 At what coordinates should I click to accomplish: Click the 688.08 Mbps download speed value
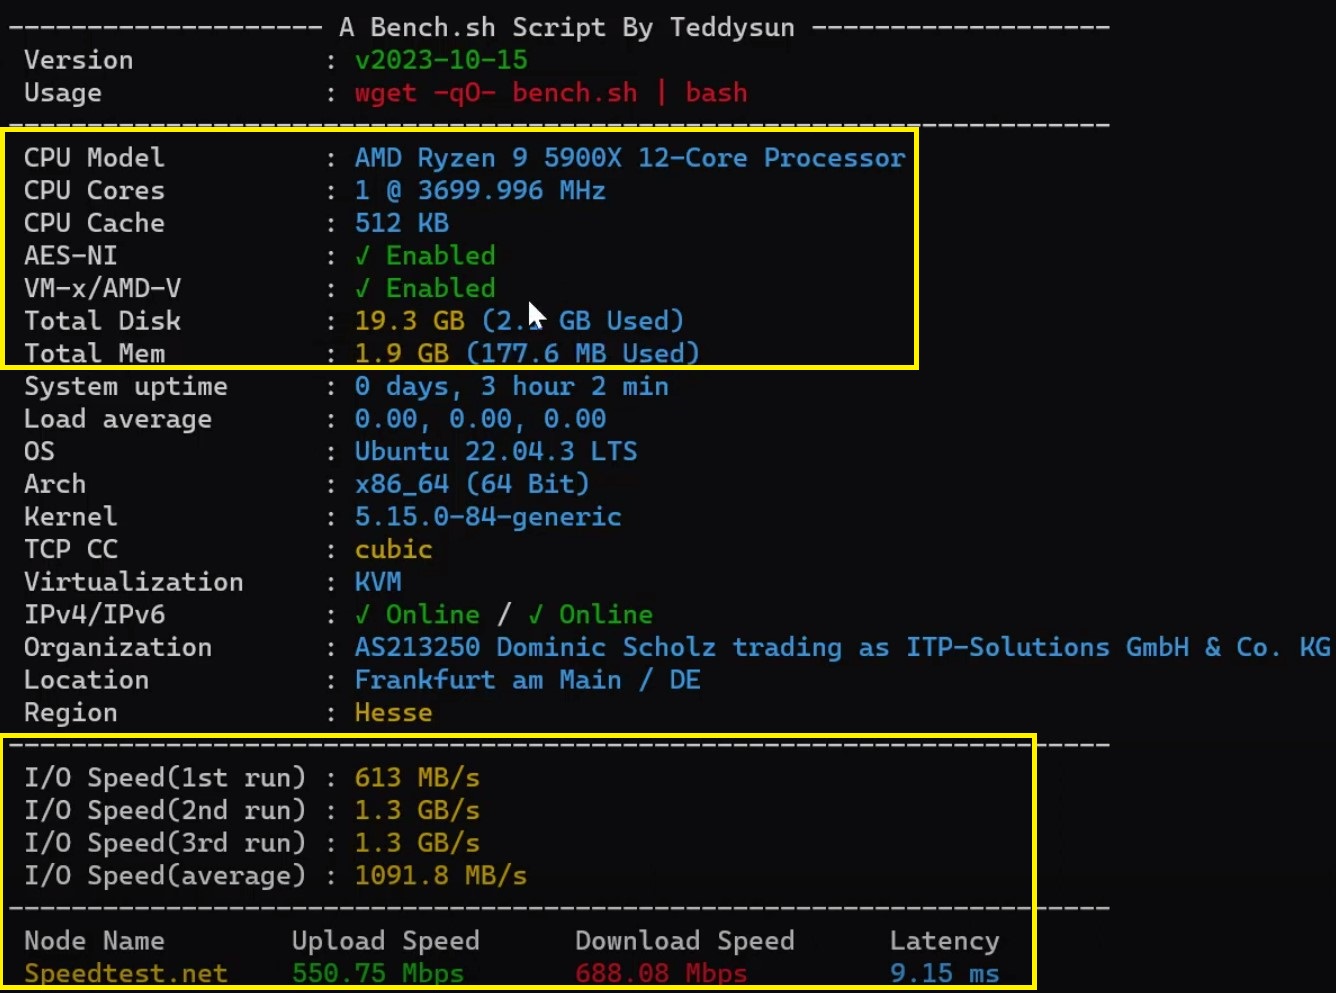coord(661,973)
